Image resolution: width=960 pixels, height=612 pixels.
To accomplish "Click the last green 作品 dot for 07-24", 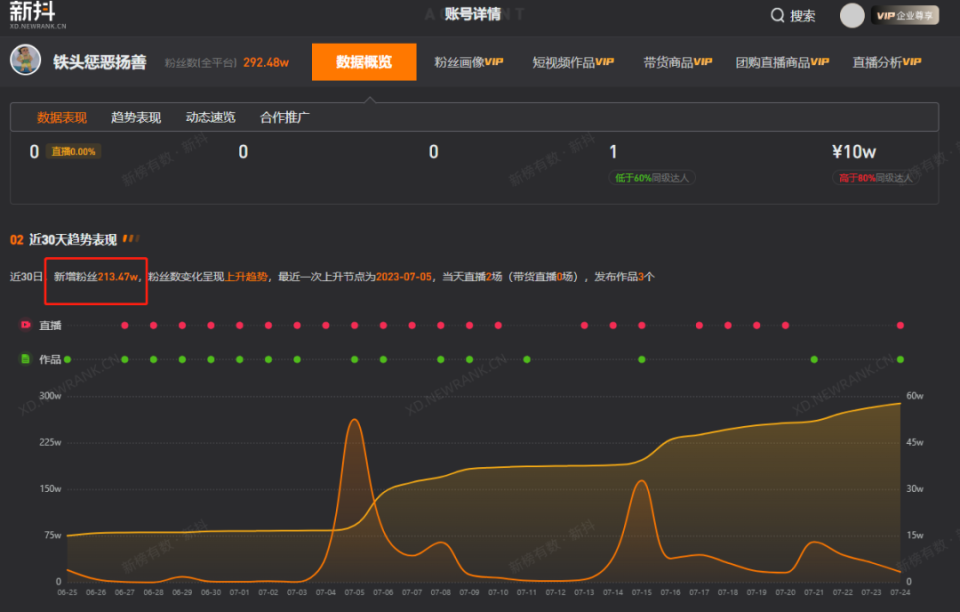I will click(x=900, y=360).
